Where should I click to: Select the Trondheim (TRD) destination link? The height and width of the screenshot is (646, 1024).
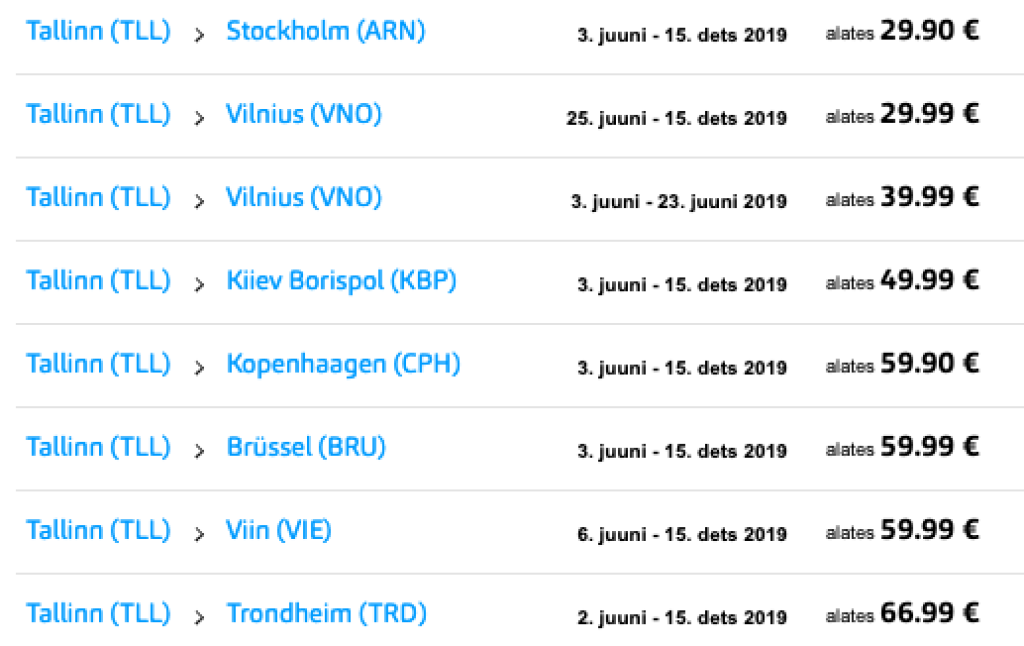click(x=326, y=613)
